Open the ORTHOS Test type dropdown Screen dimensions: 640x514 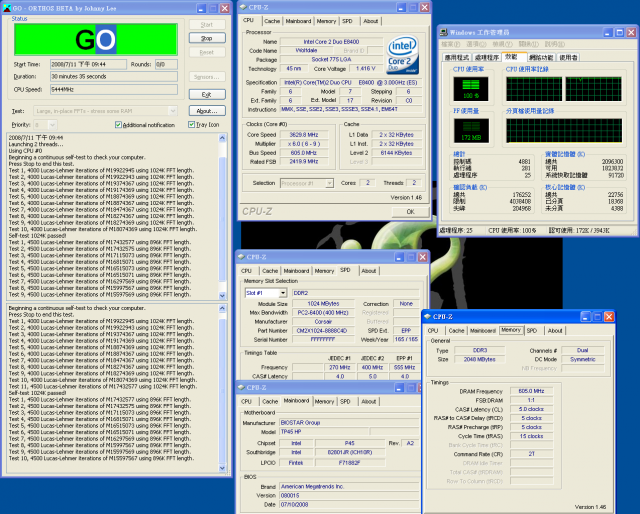(x=173, y=111)
